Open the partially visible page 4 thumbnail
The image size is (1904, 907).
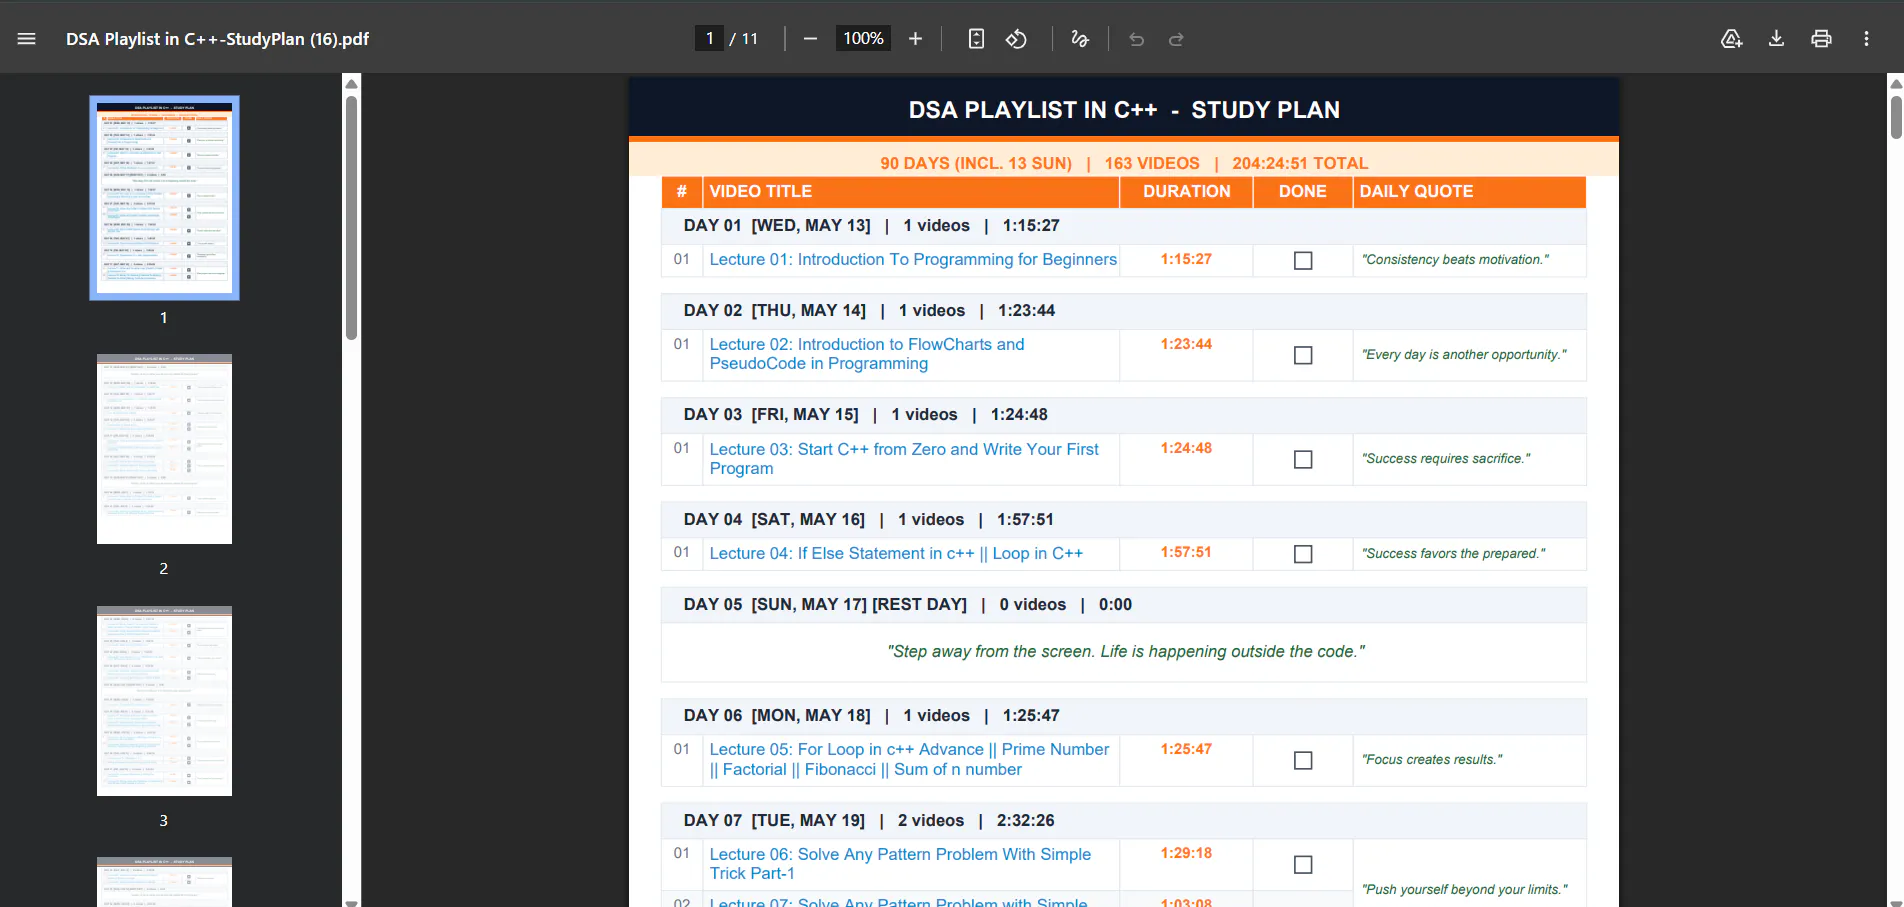[164, 882]
